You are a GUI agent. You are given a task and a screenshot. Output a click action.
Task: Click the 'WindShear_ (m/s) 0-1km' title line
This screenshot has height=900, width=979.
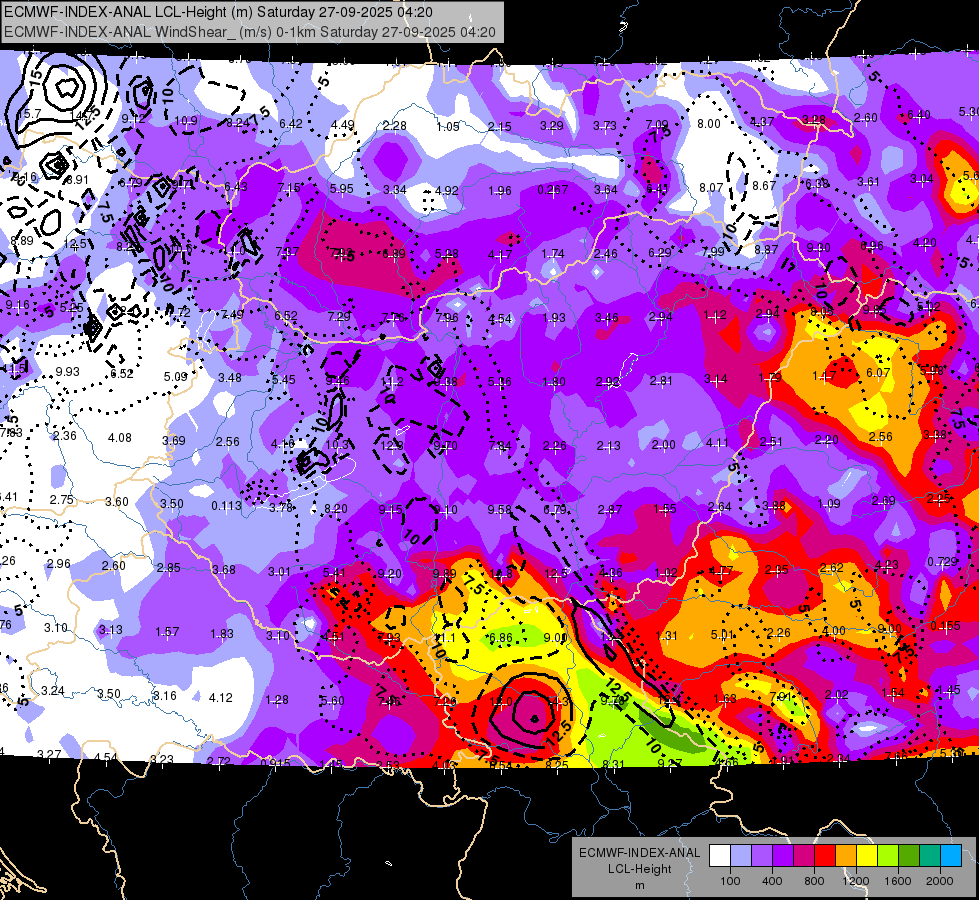(x=250, y=32)
